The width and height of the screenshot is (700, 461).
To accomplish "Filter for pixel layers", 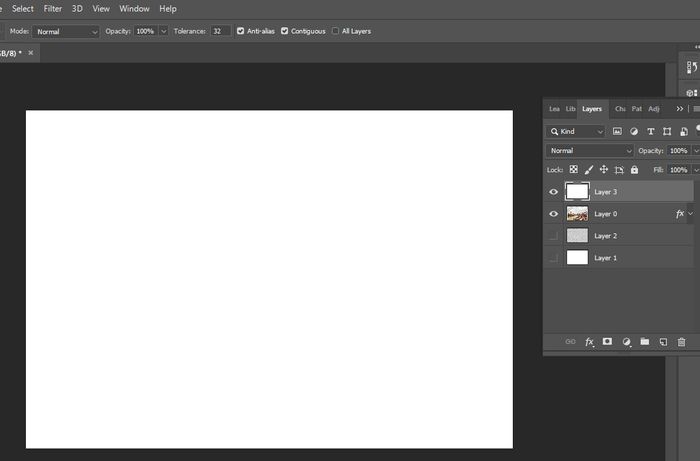I will coord(617,131).
